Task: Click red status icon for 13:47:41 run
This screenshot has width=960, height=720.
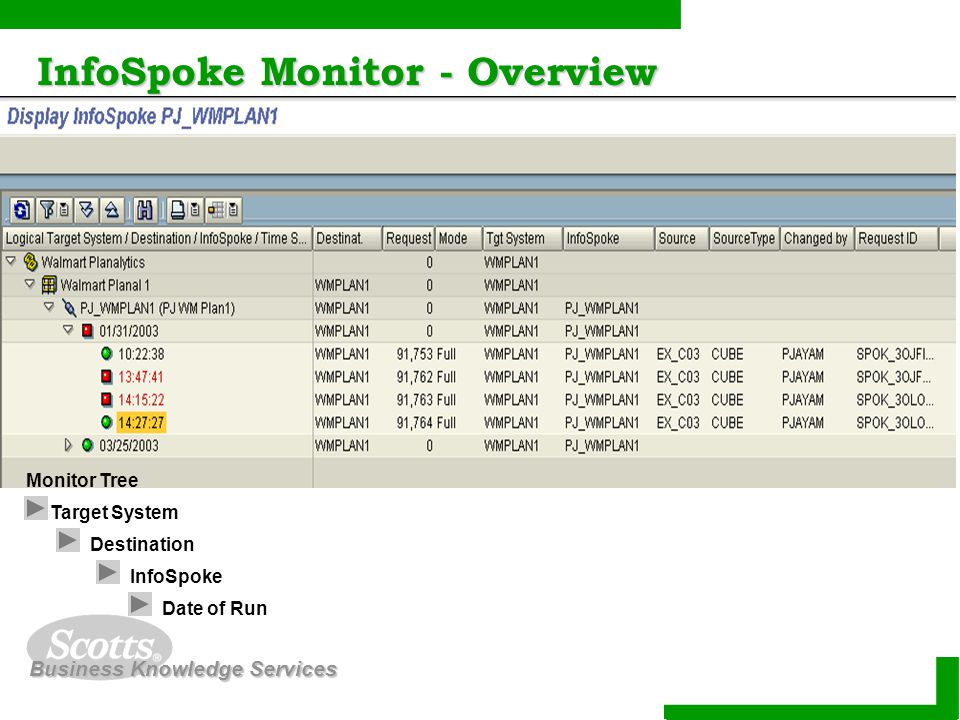Action: click(107, 377)
